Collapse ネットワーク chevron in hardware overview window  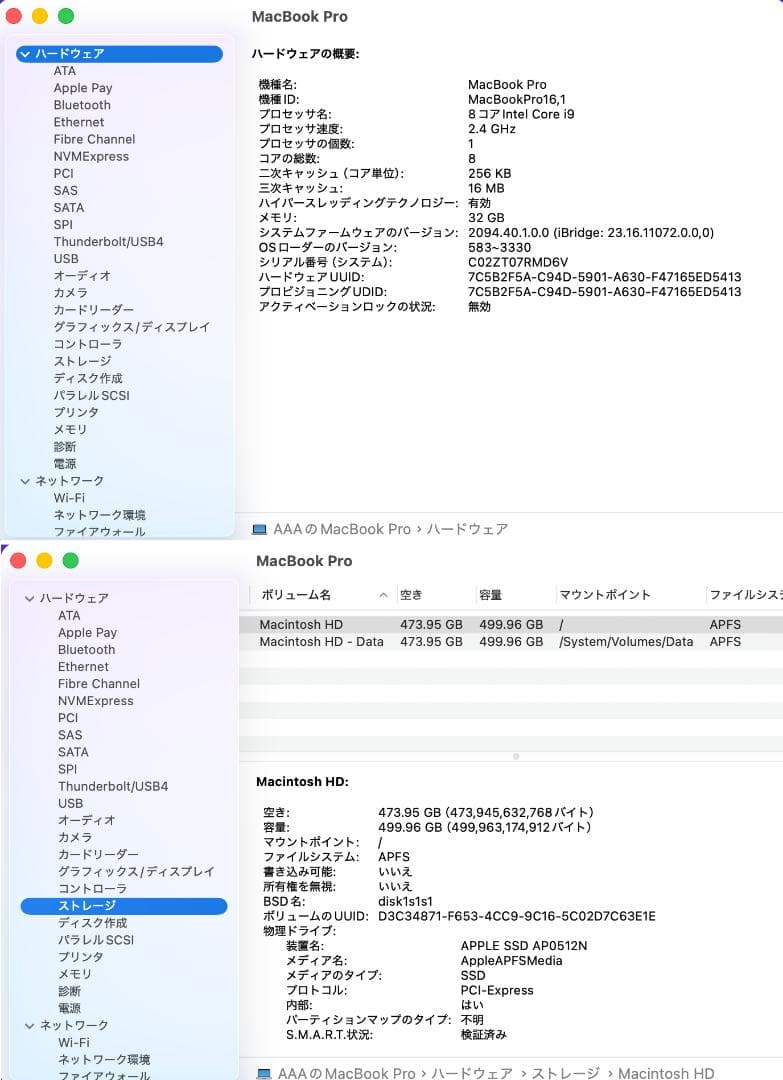click(25, 481)
